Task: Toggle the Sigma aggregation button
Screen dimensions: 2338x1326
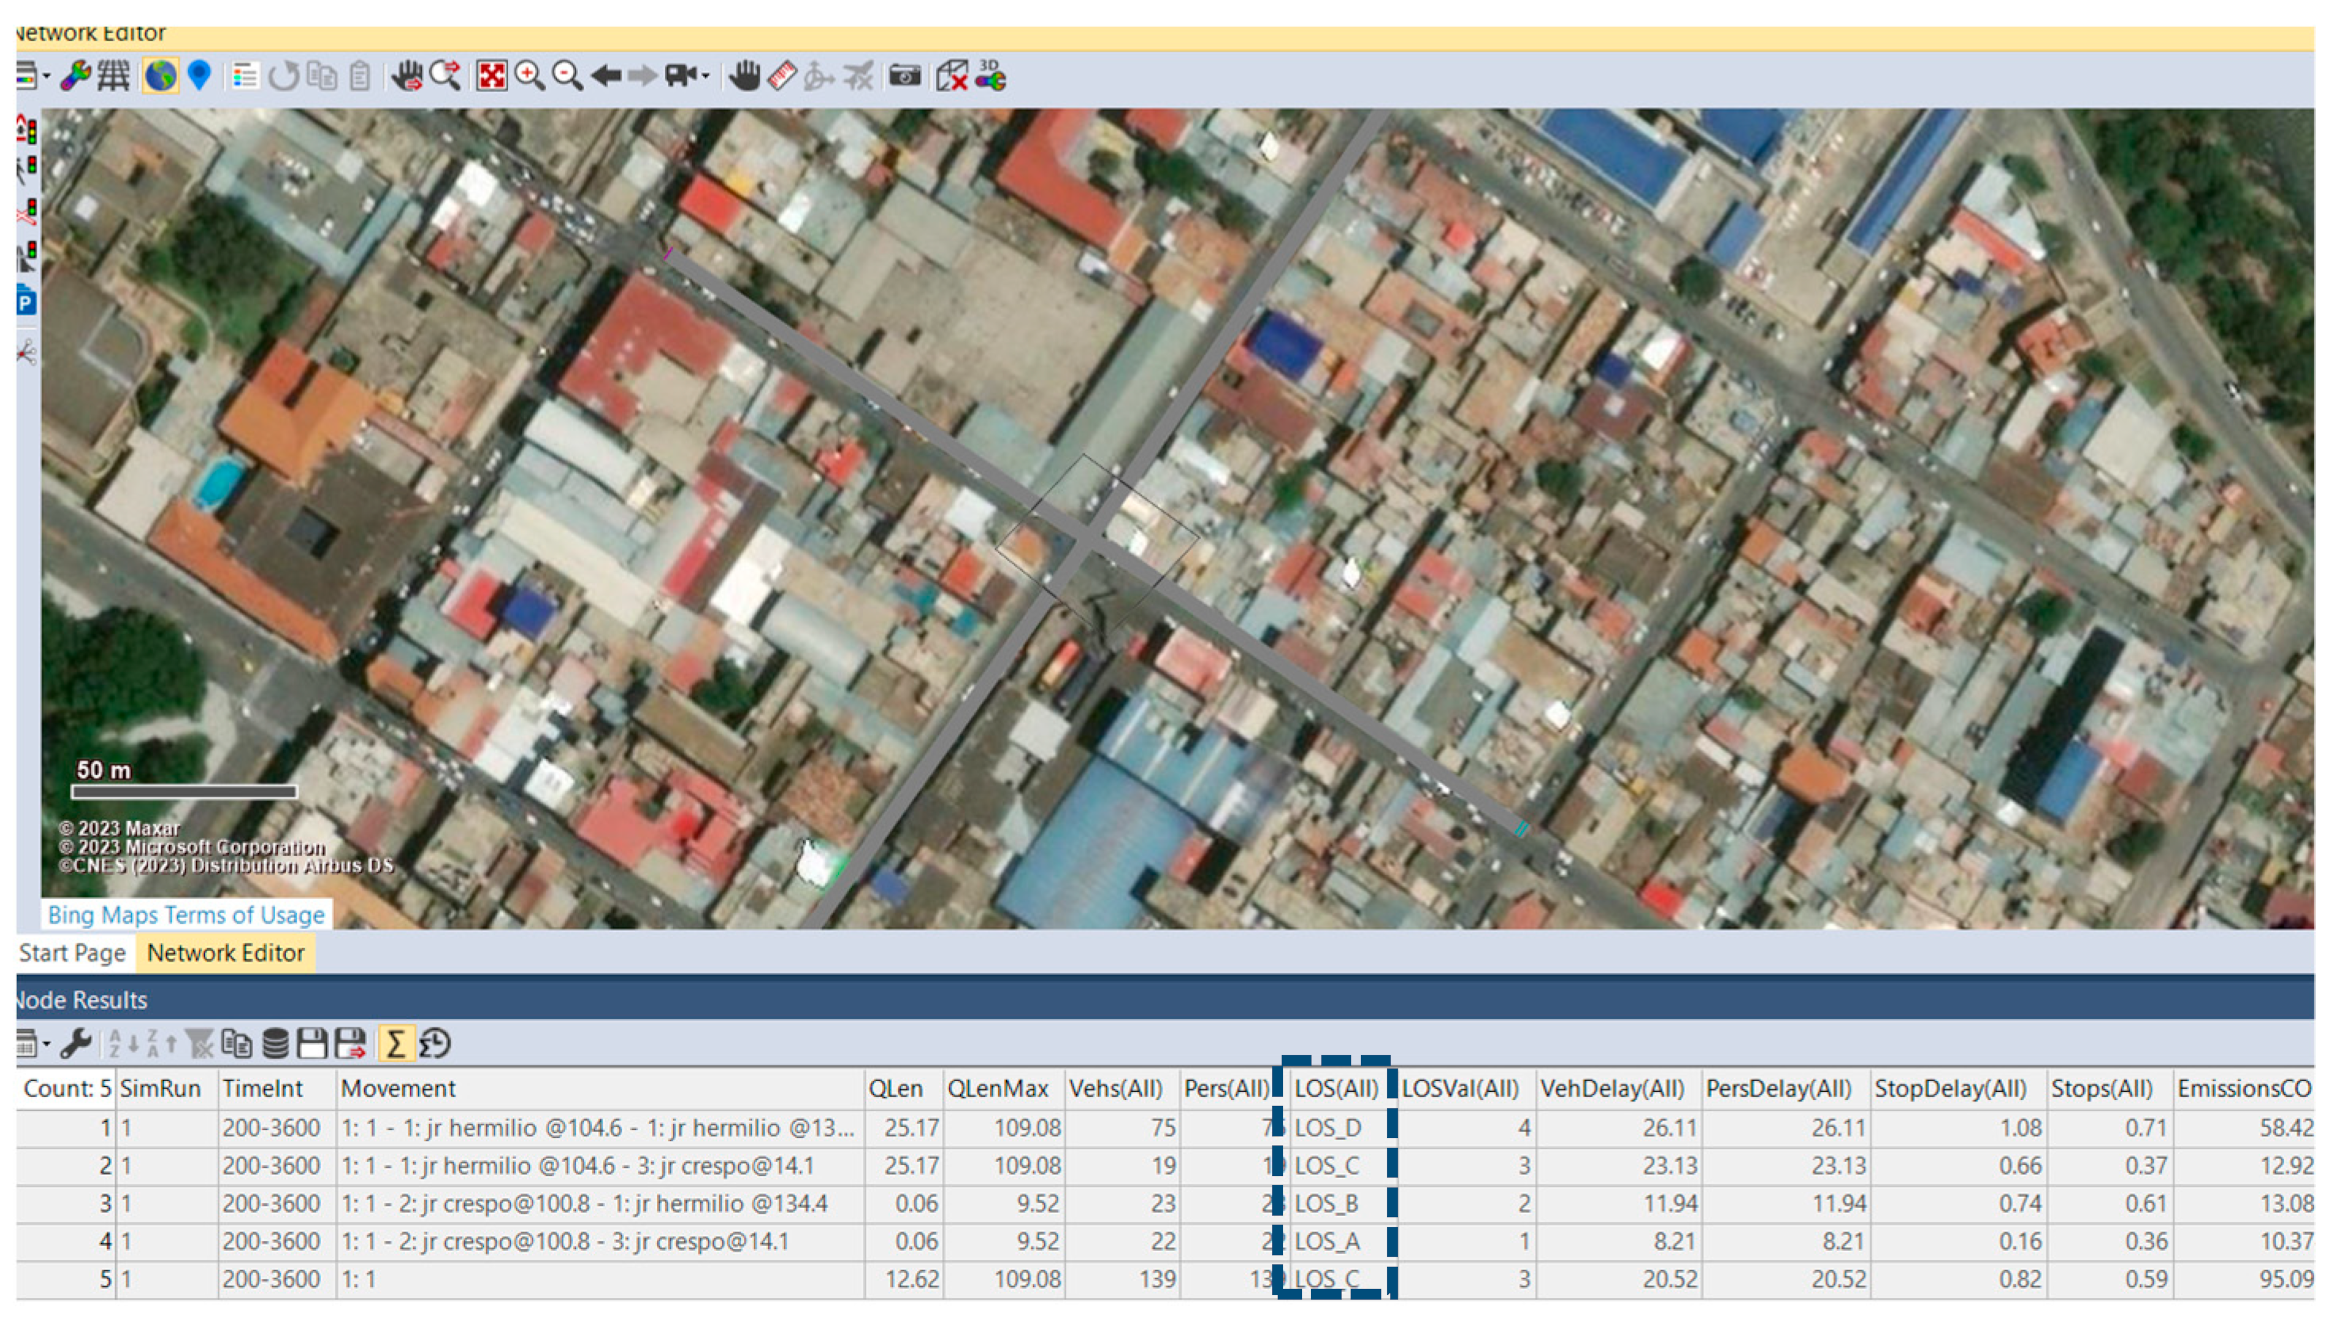Action: tap(395, 1043)
